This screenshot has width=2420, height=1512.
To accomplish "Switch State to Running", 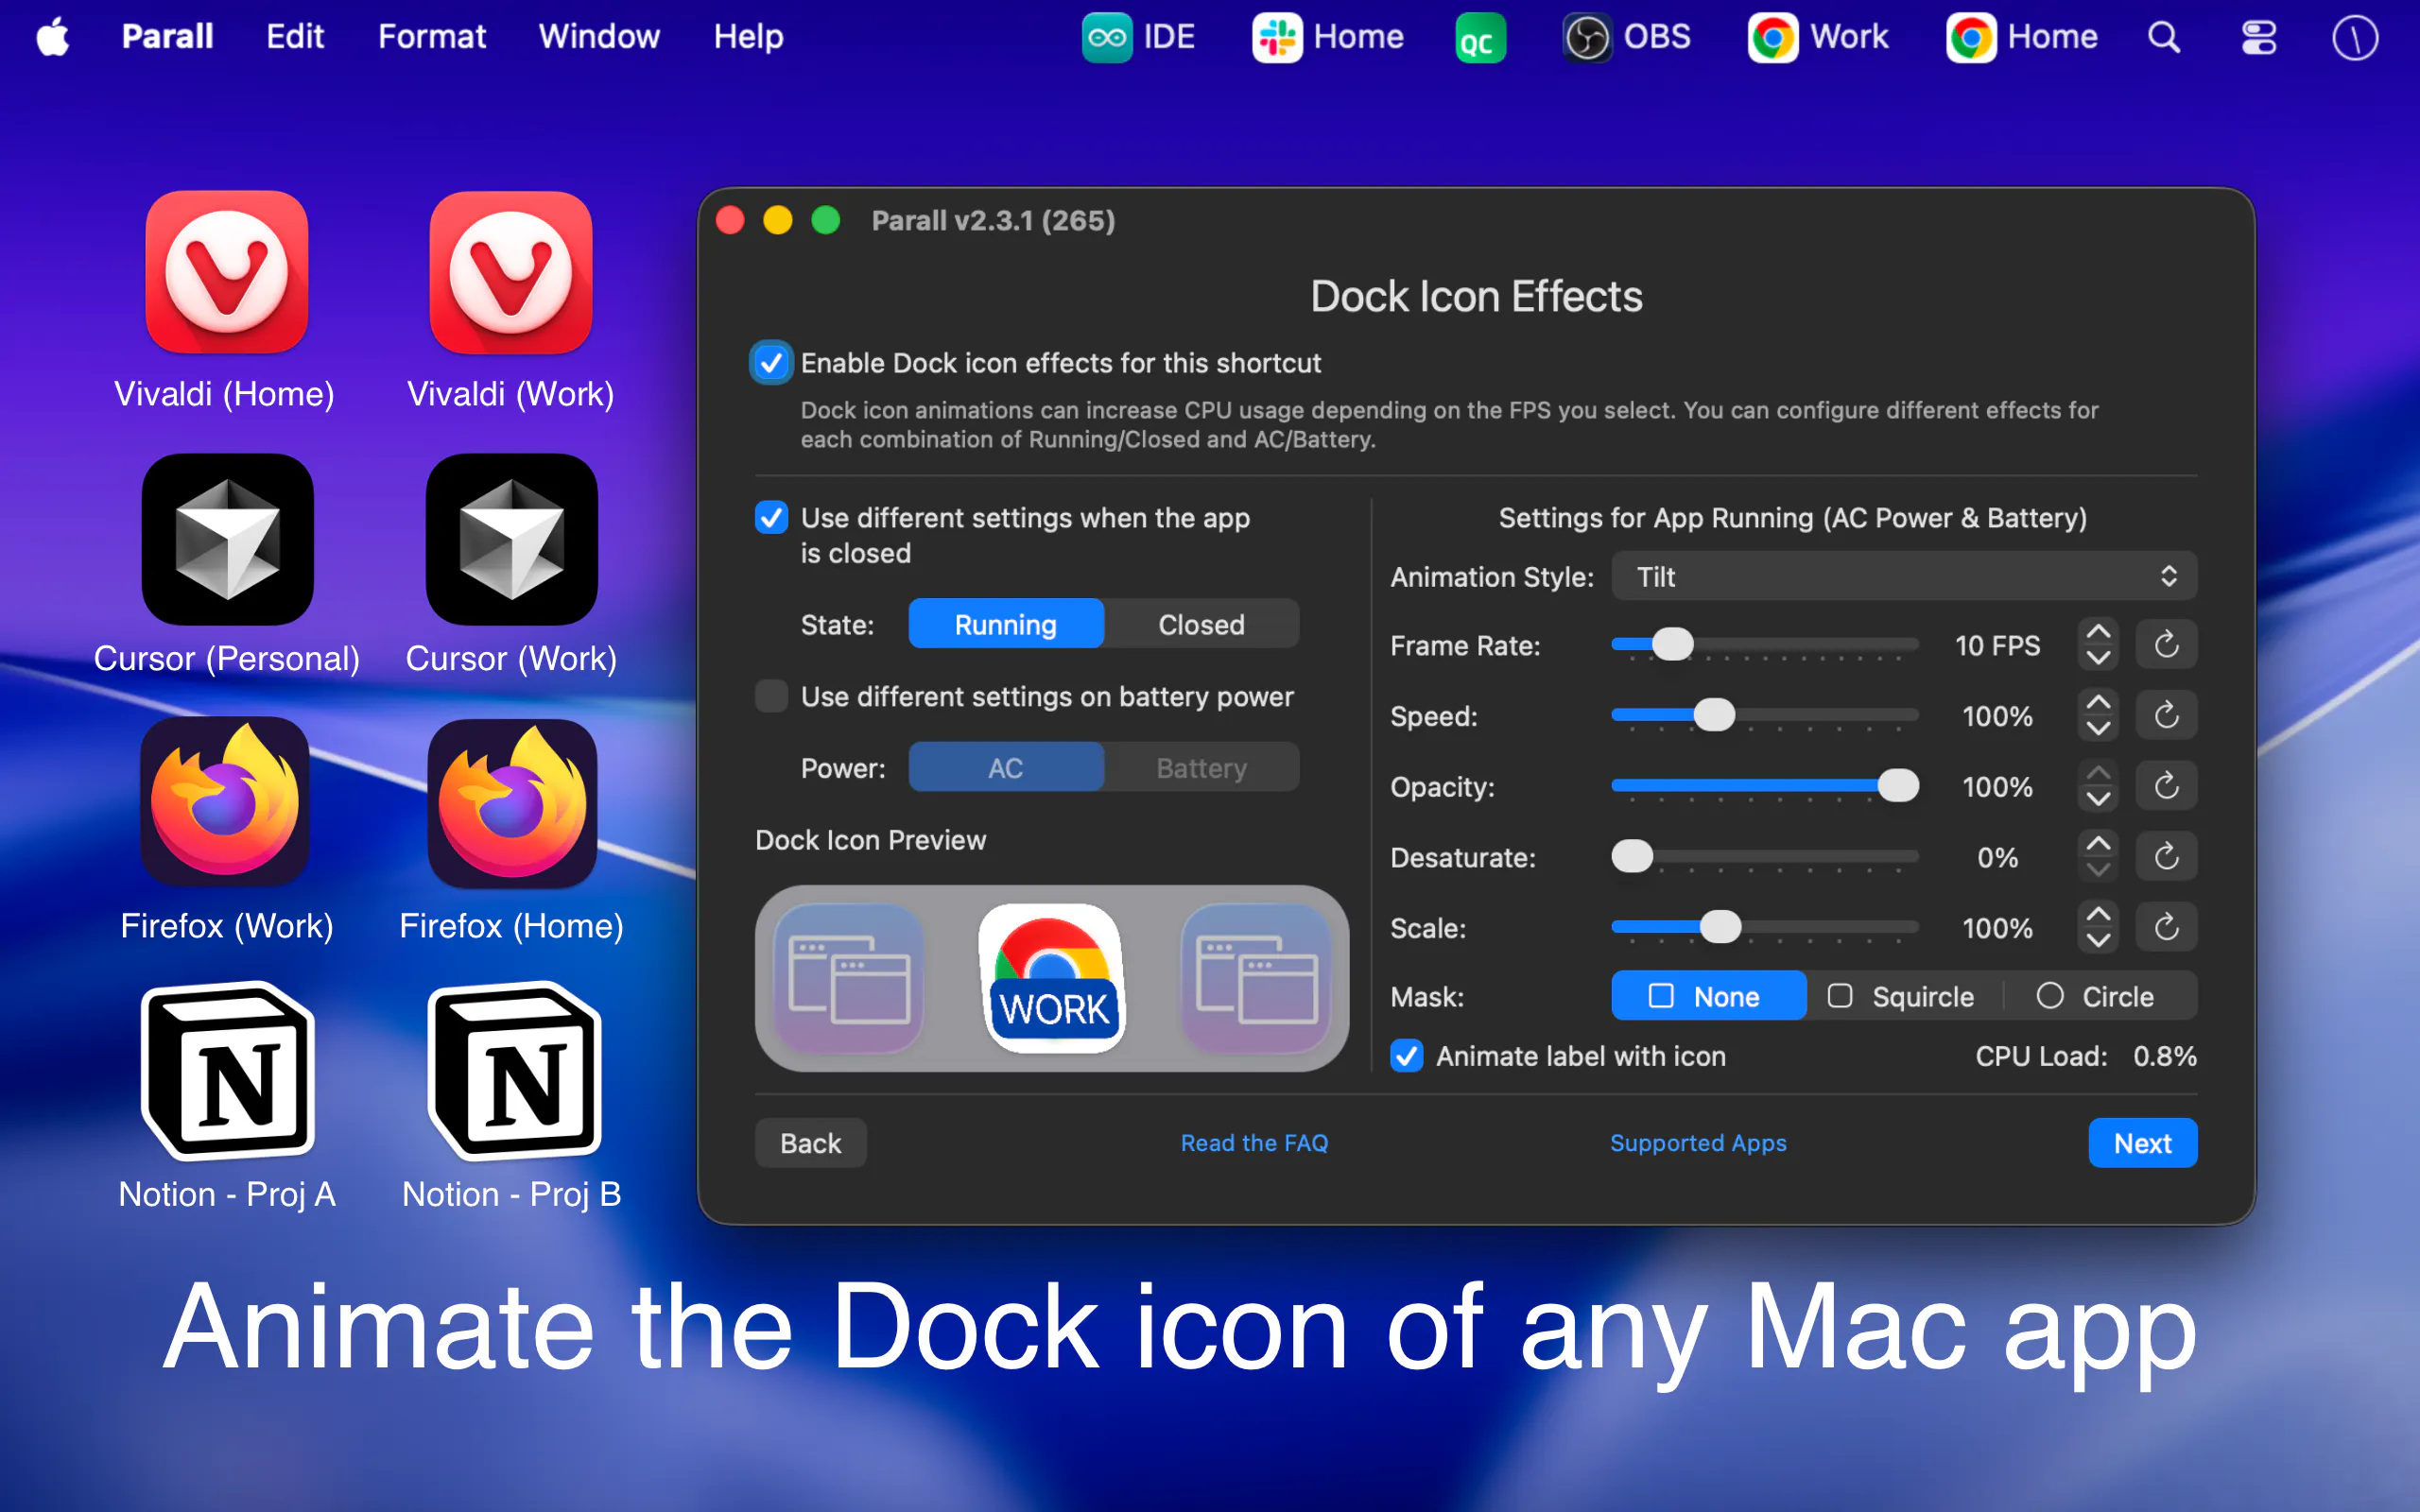I will coord(1006,624).
